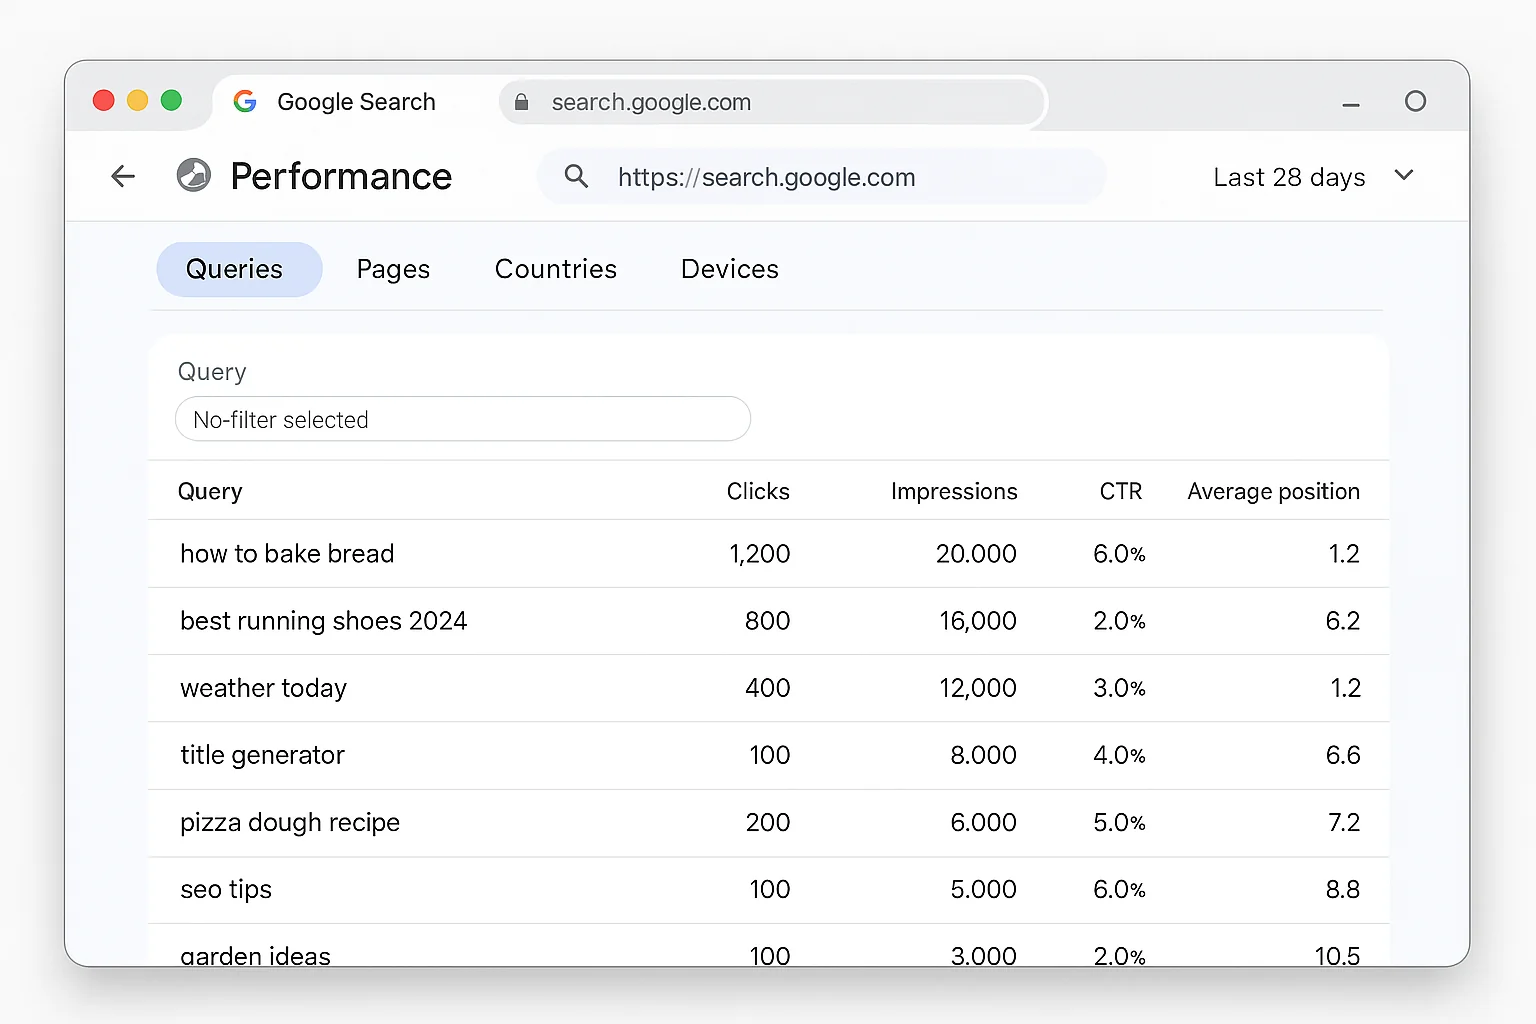Image resolution: width=1536 pixels, height=1024 pixels.
Task: Click the circle account icon at top right
Action: tap(1416, 101)
